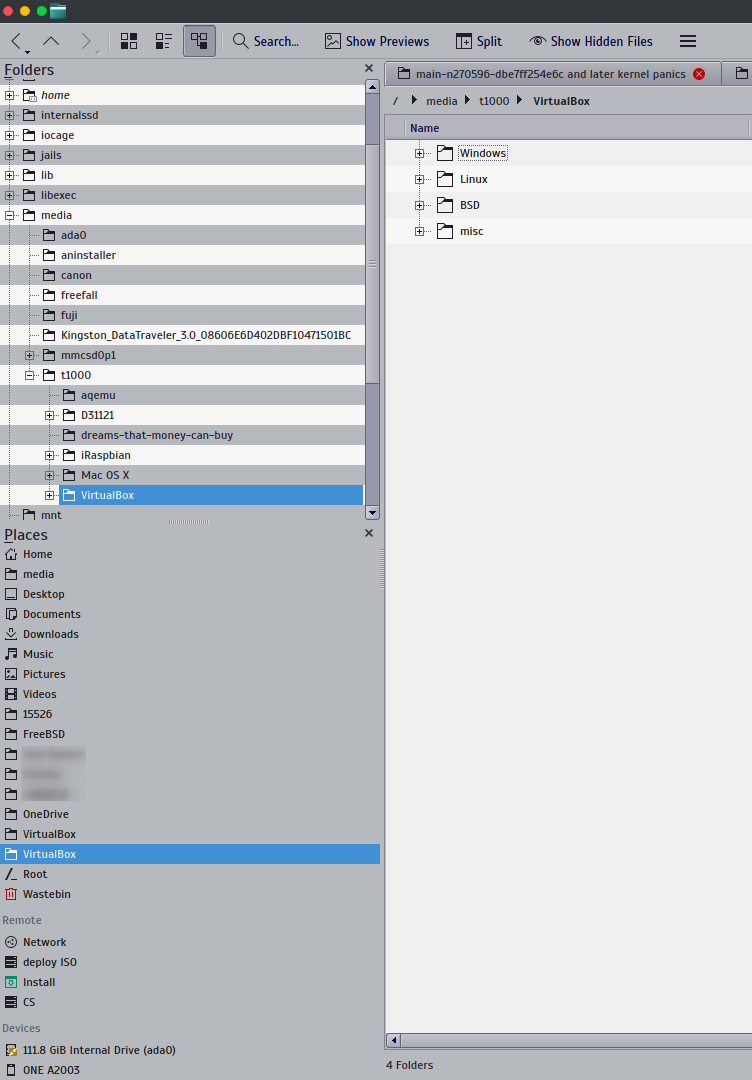Expand the Mac OS X tree node

pyautogui.click(x=50, y=475)
